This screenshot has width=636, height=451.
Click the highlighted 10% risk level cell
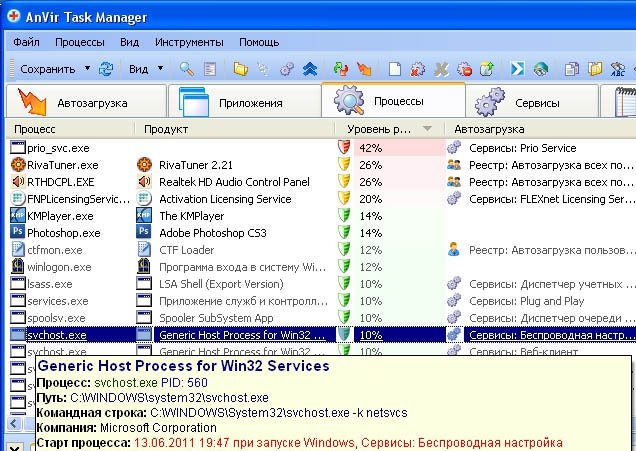pyautogui.click(x=370, y=335)
